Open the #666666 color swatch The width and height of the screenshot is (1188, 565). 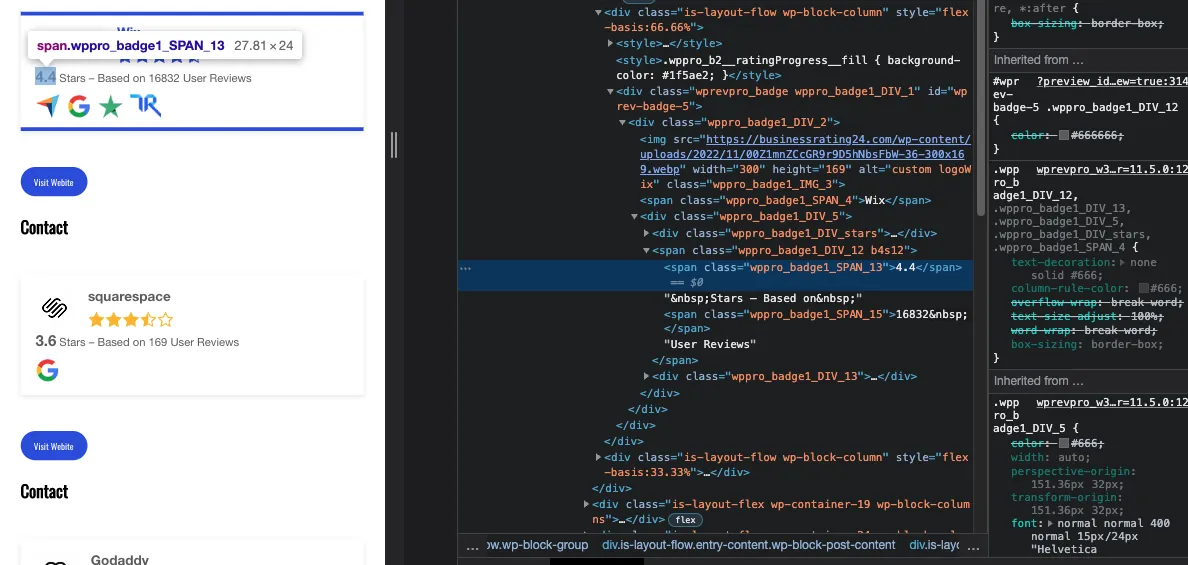pyautogui.click(x=1064, y=135)
